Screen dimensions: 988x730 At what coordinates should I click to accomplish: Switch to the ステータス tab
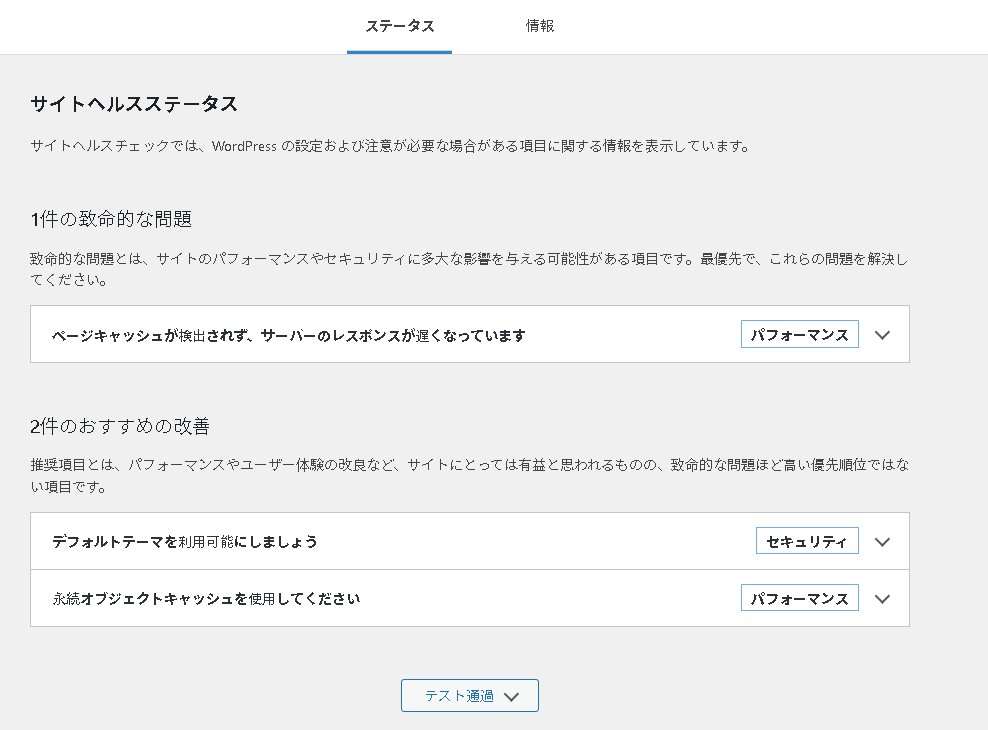399,27
